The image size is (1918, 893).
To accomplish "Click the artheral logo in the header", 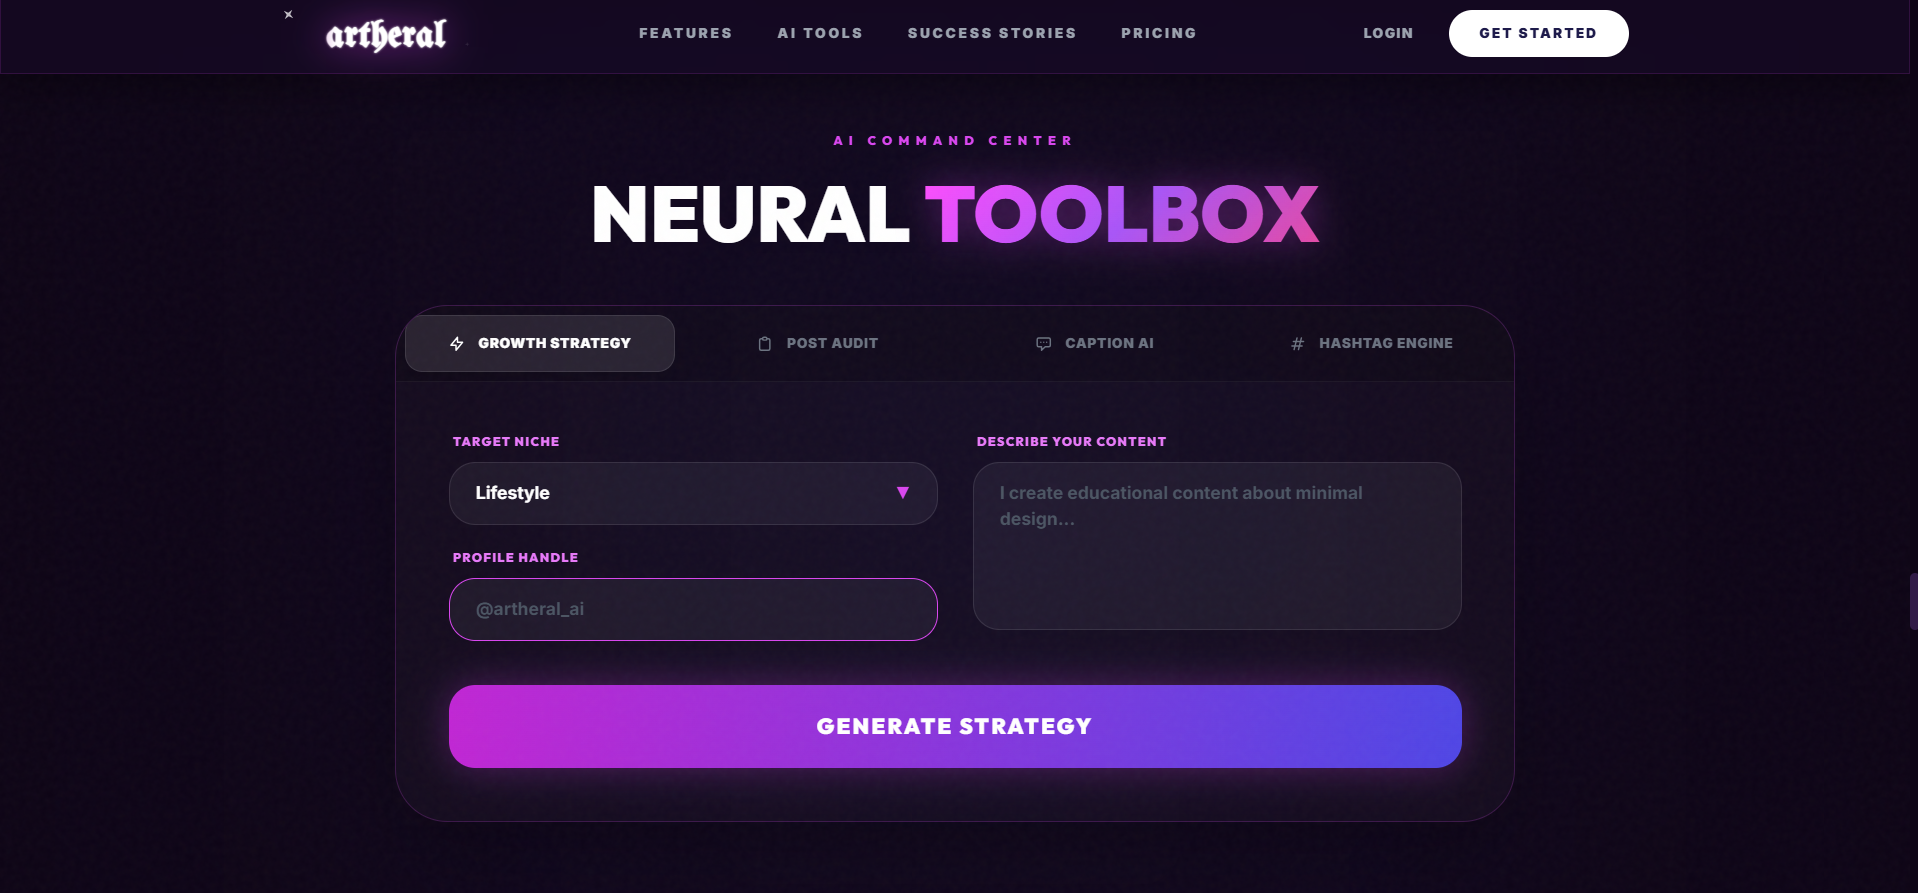I will (x=386, y=35).
